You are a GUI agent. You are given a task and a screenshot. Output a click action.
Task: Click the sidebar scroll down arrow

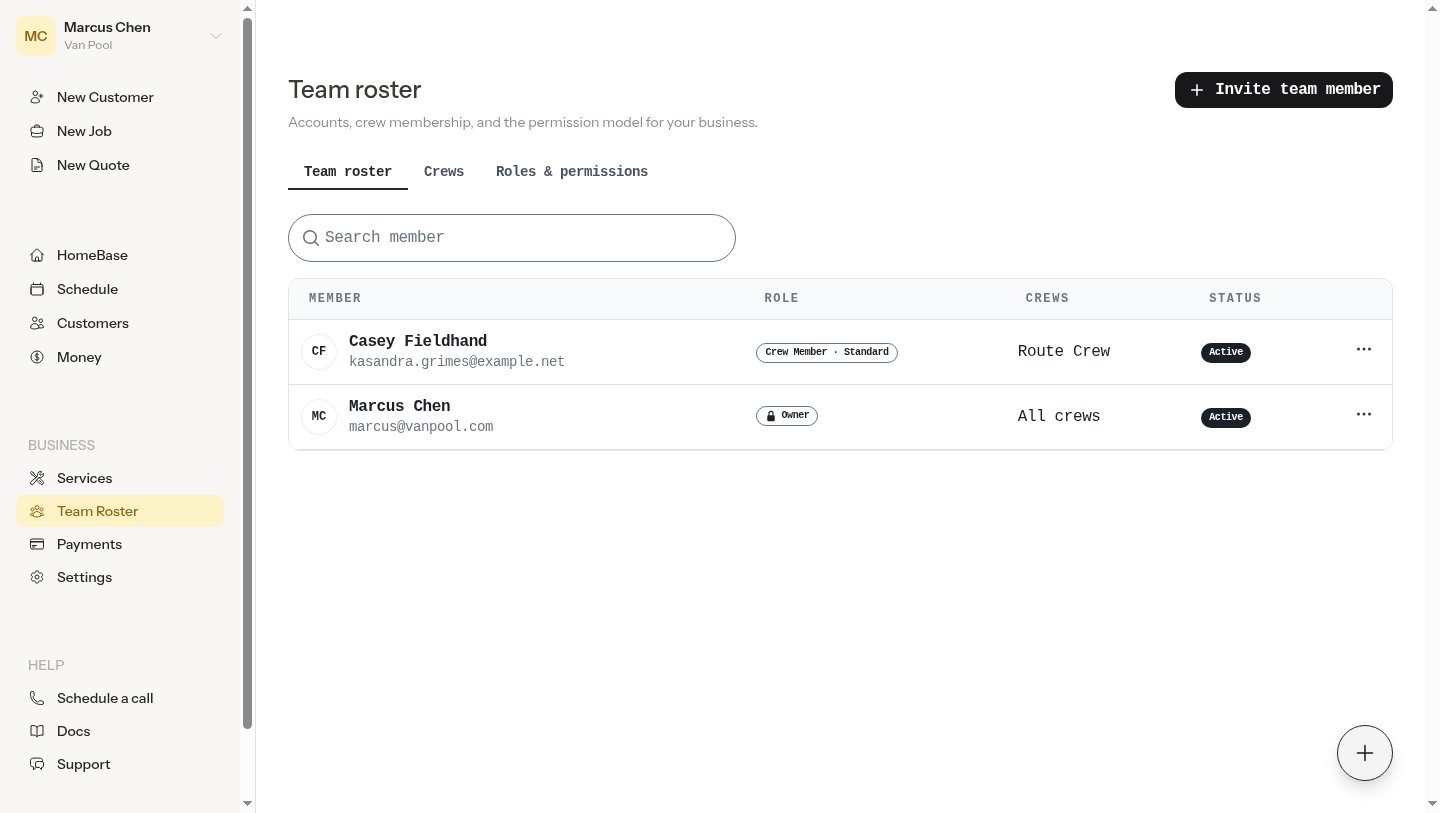(x=248, y=804)
